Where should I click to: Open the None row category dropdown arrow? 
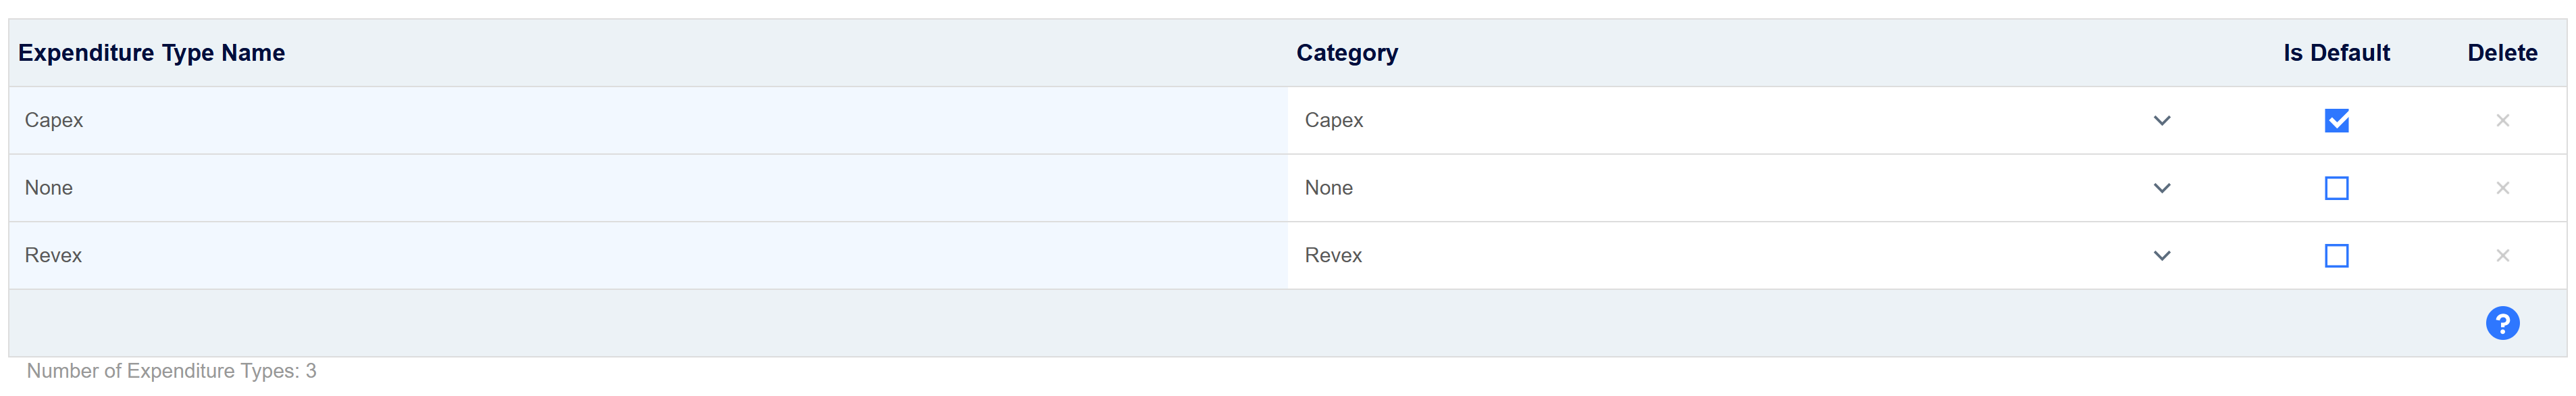tap(2161, 188)
